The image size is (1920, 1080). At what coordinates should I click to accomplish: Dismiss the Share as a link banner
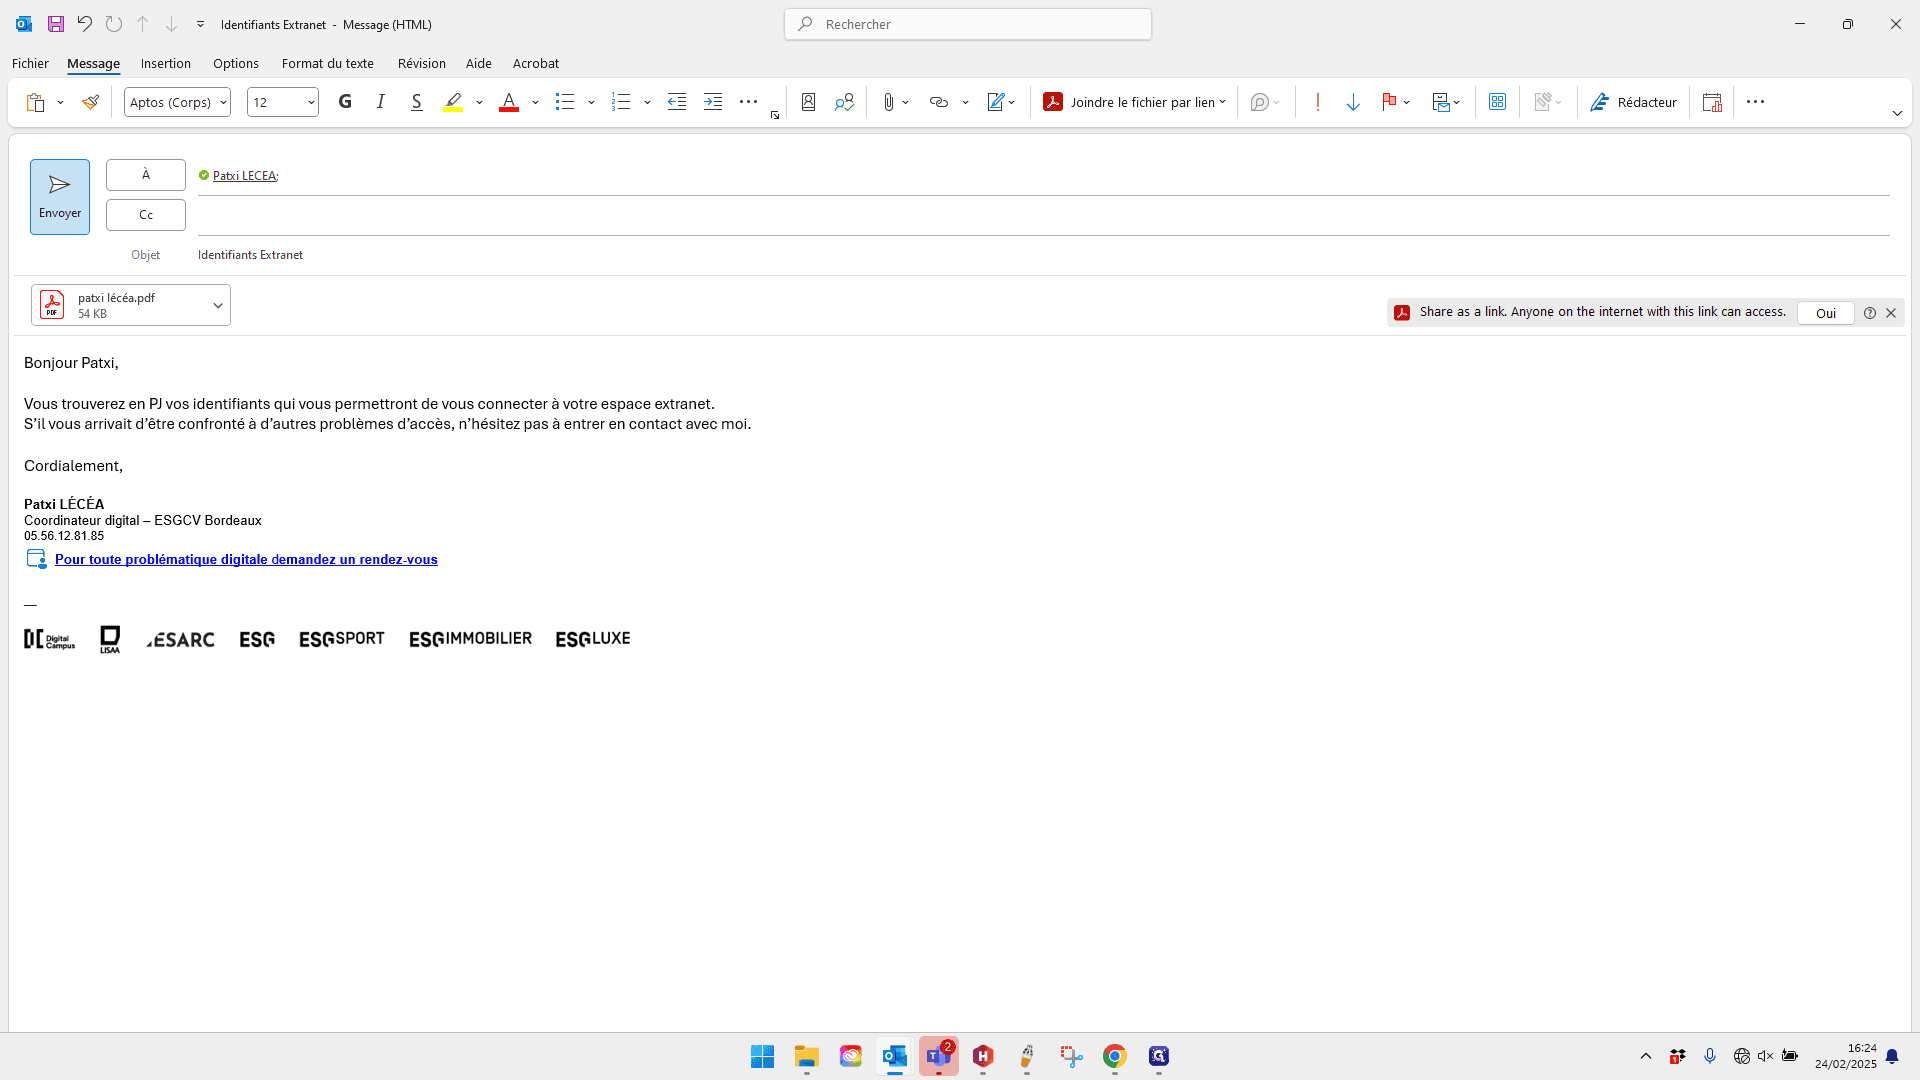tap(1891, 313)
